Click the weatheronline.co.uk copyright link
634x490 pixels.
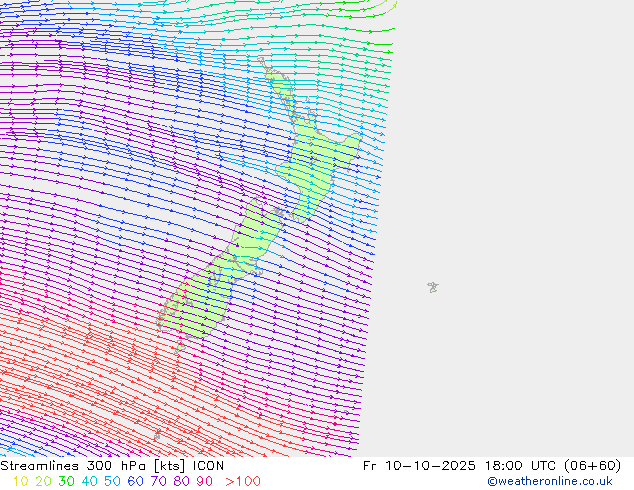click(550, 481)
